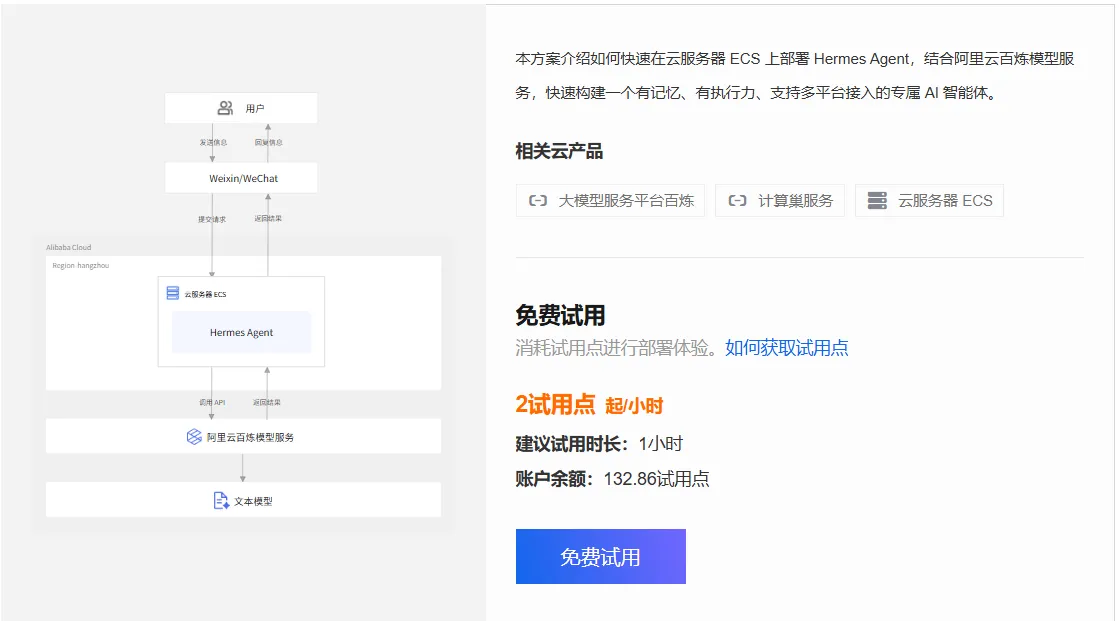1119x621 pixels.
Task: Click the 相关云产品 heading
Action: point(559,151)
